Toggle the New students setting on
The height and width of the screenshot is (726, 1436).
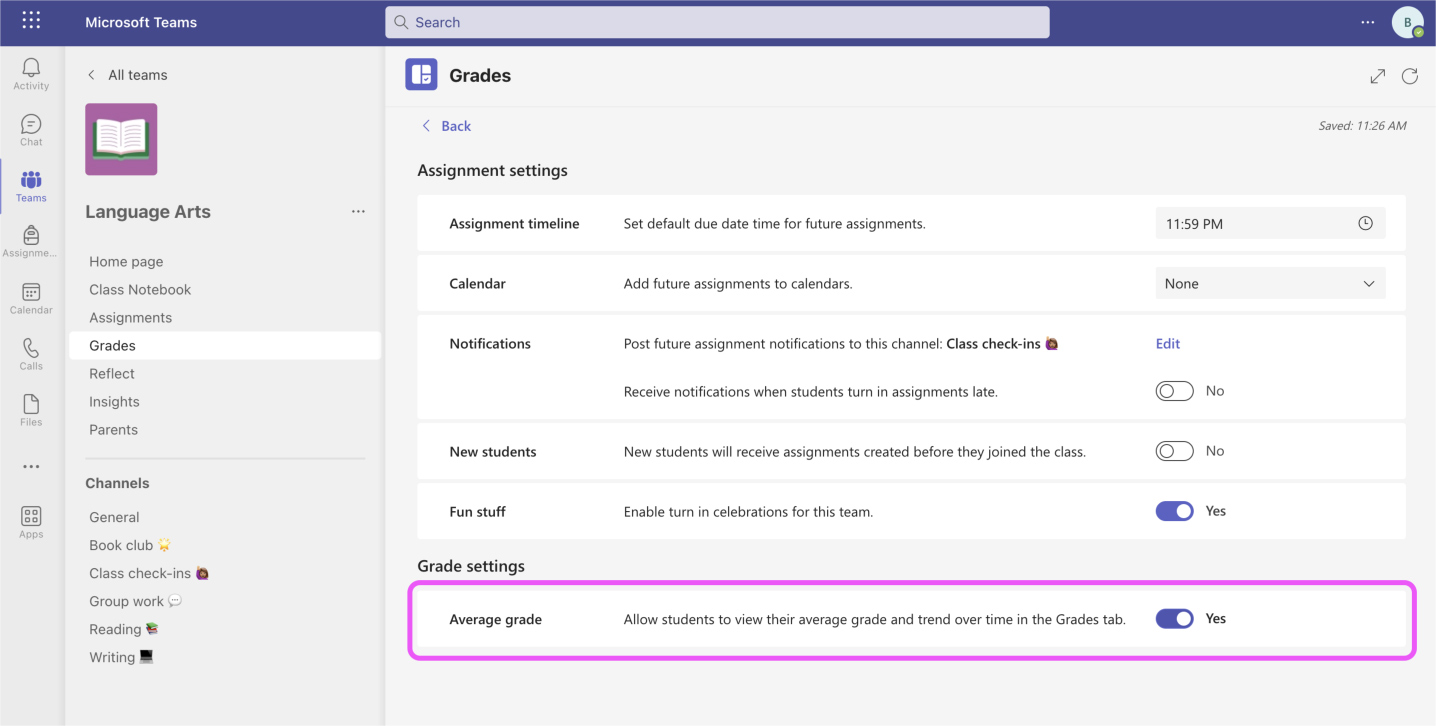(x=1174, y=451)
